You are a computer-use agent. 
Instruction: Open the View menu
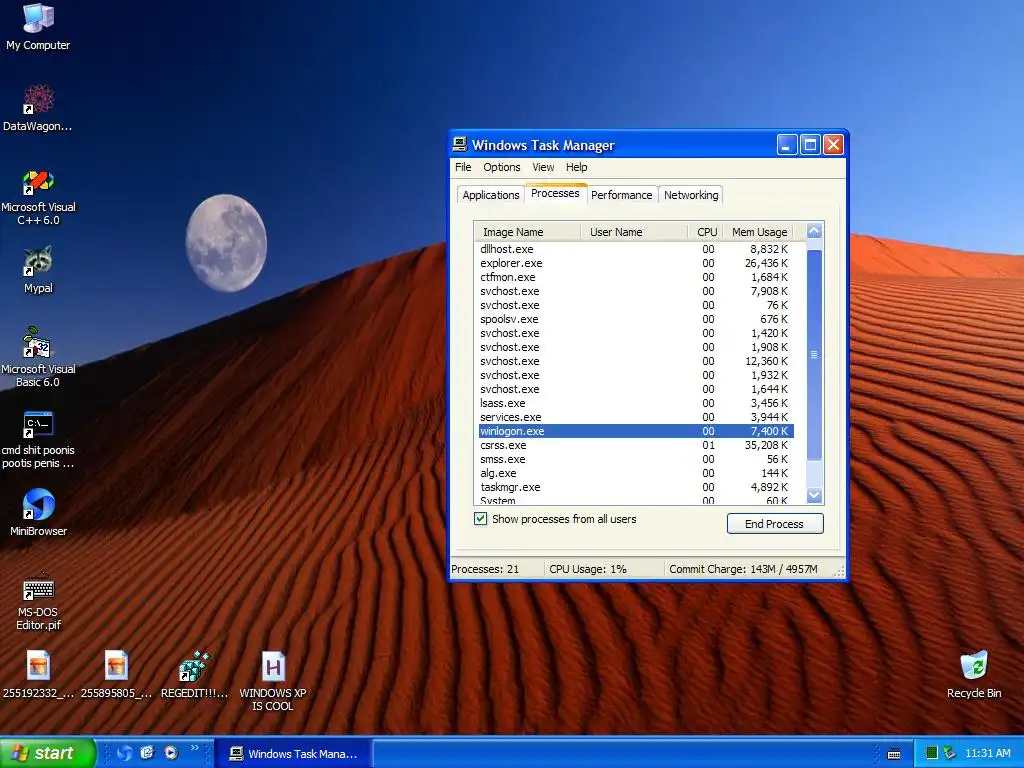click(543, 167)
